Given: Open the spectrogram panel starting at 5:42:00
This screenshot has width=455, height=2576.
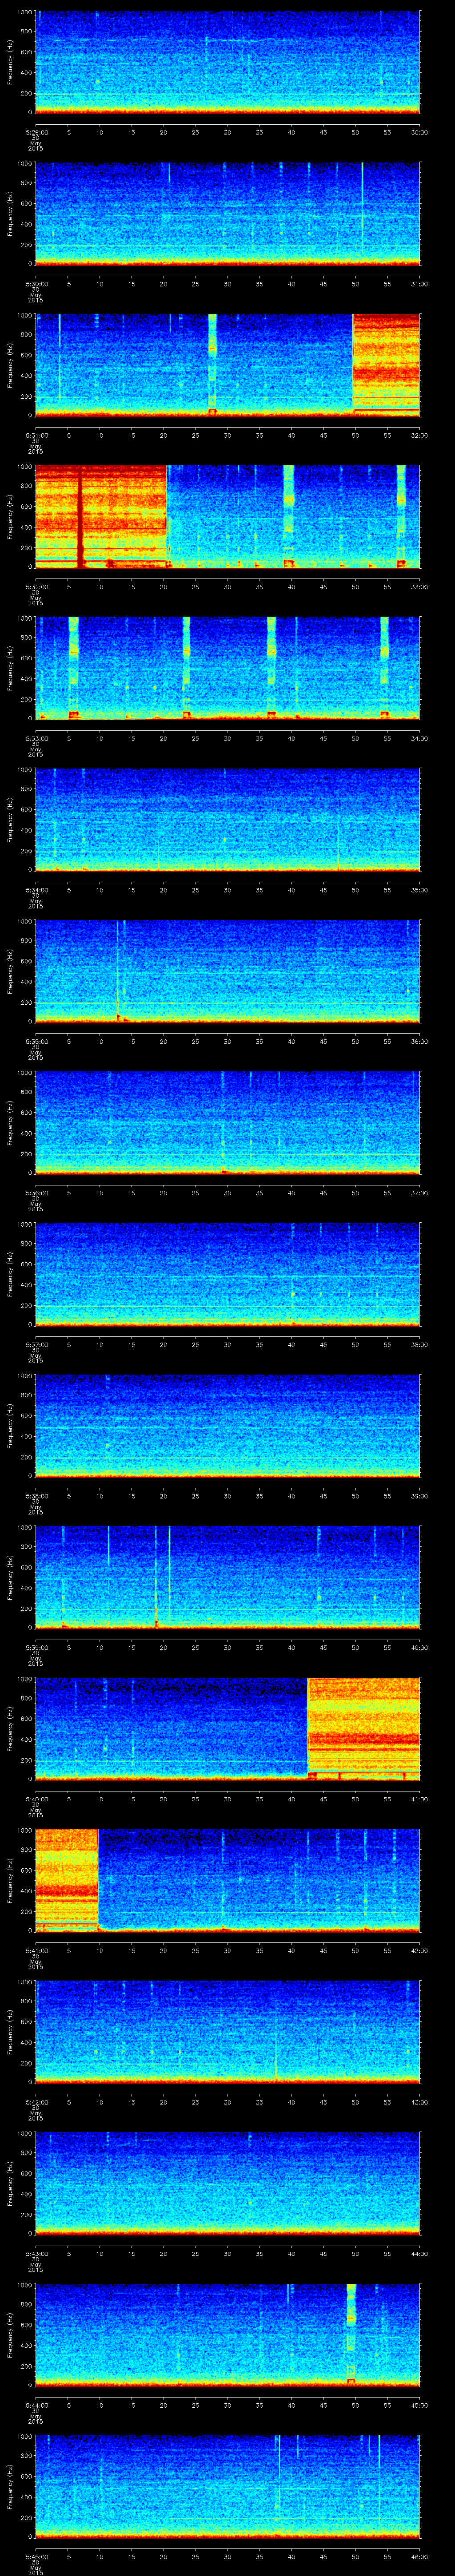Looking at the screenshot, I should click(227, 2032).
